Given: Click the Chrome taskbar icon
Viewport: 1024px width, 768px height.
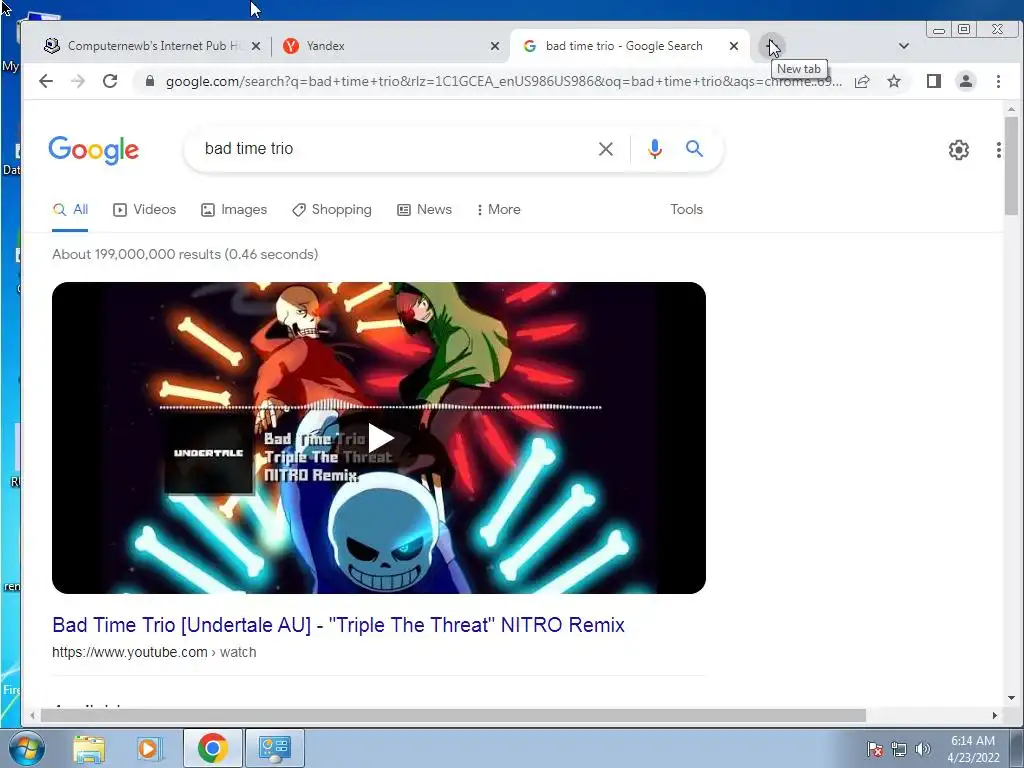Looking at the screenshot, I should click(213, 748).
